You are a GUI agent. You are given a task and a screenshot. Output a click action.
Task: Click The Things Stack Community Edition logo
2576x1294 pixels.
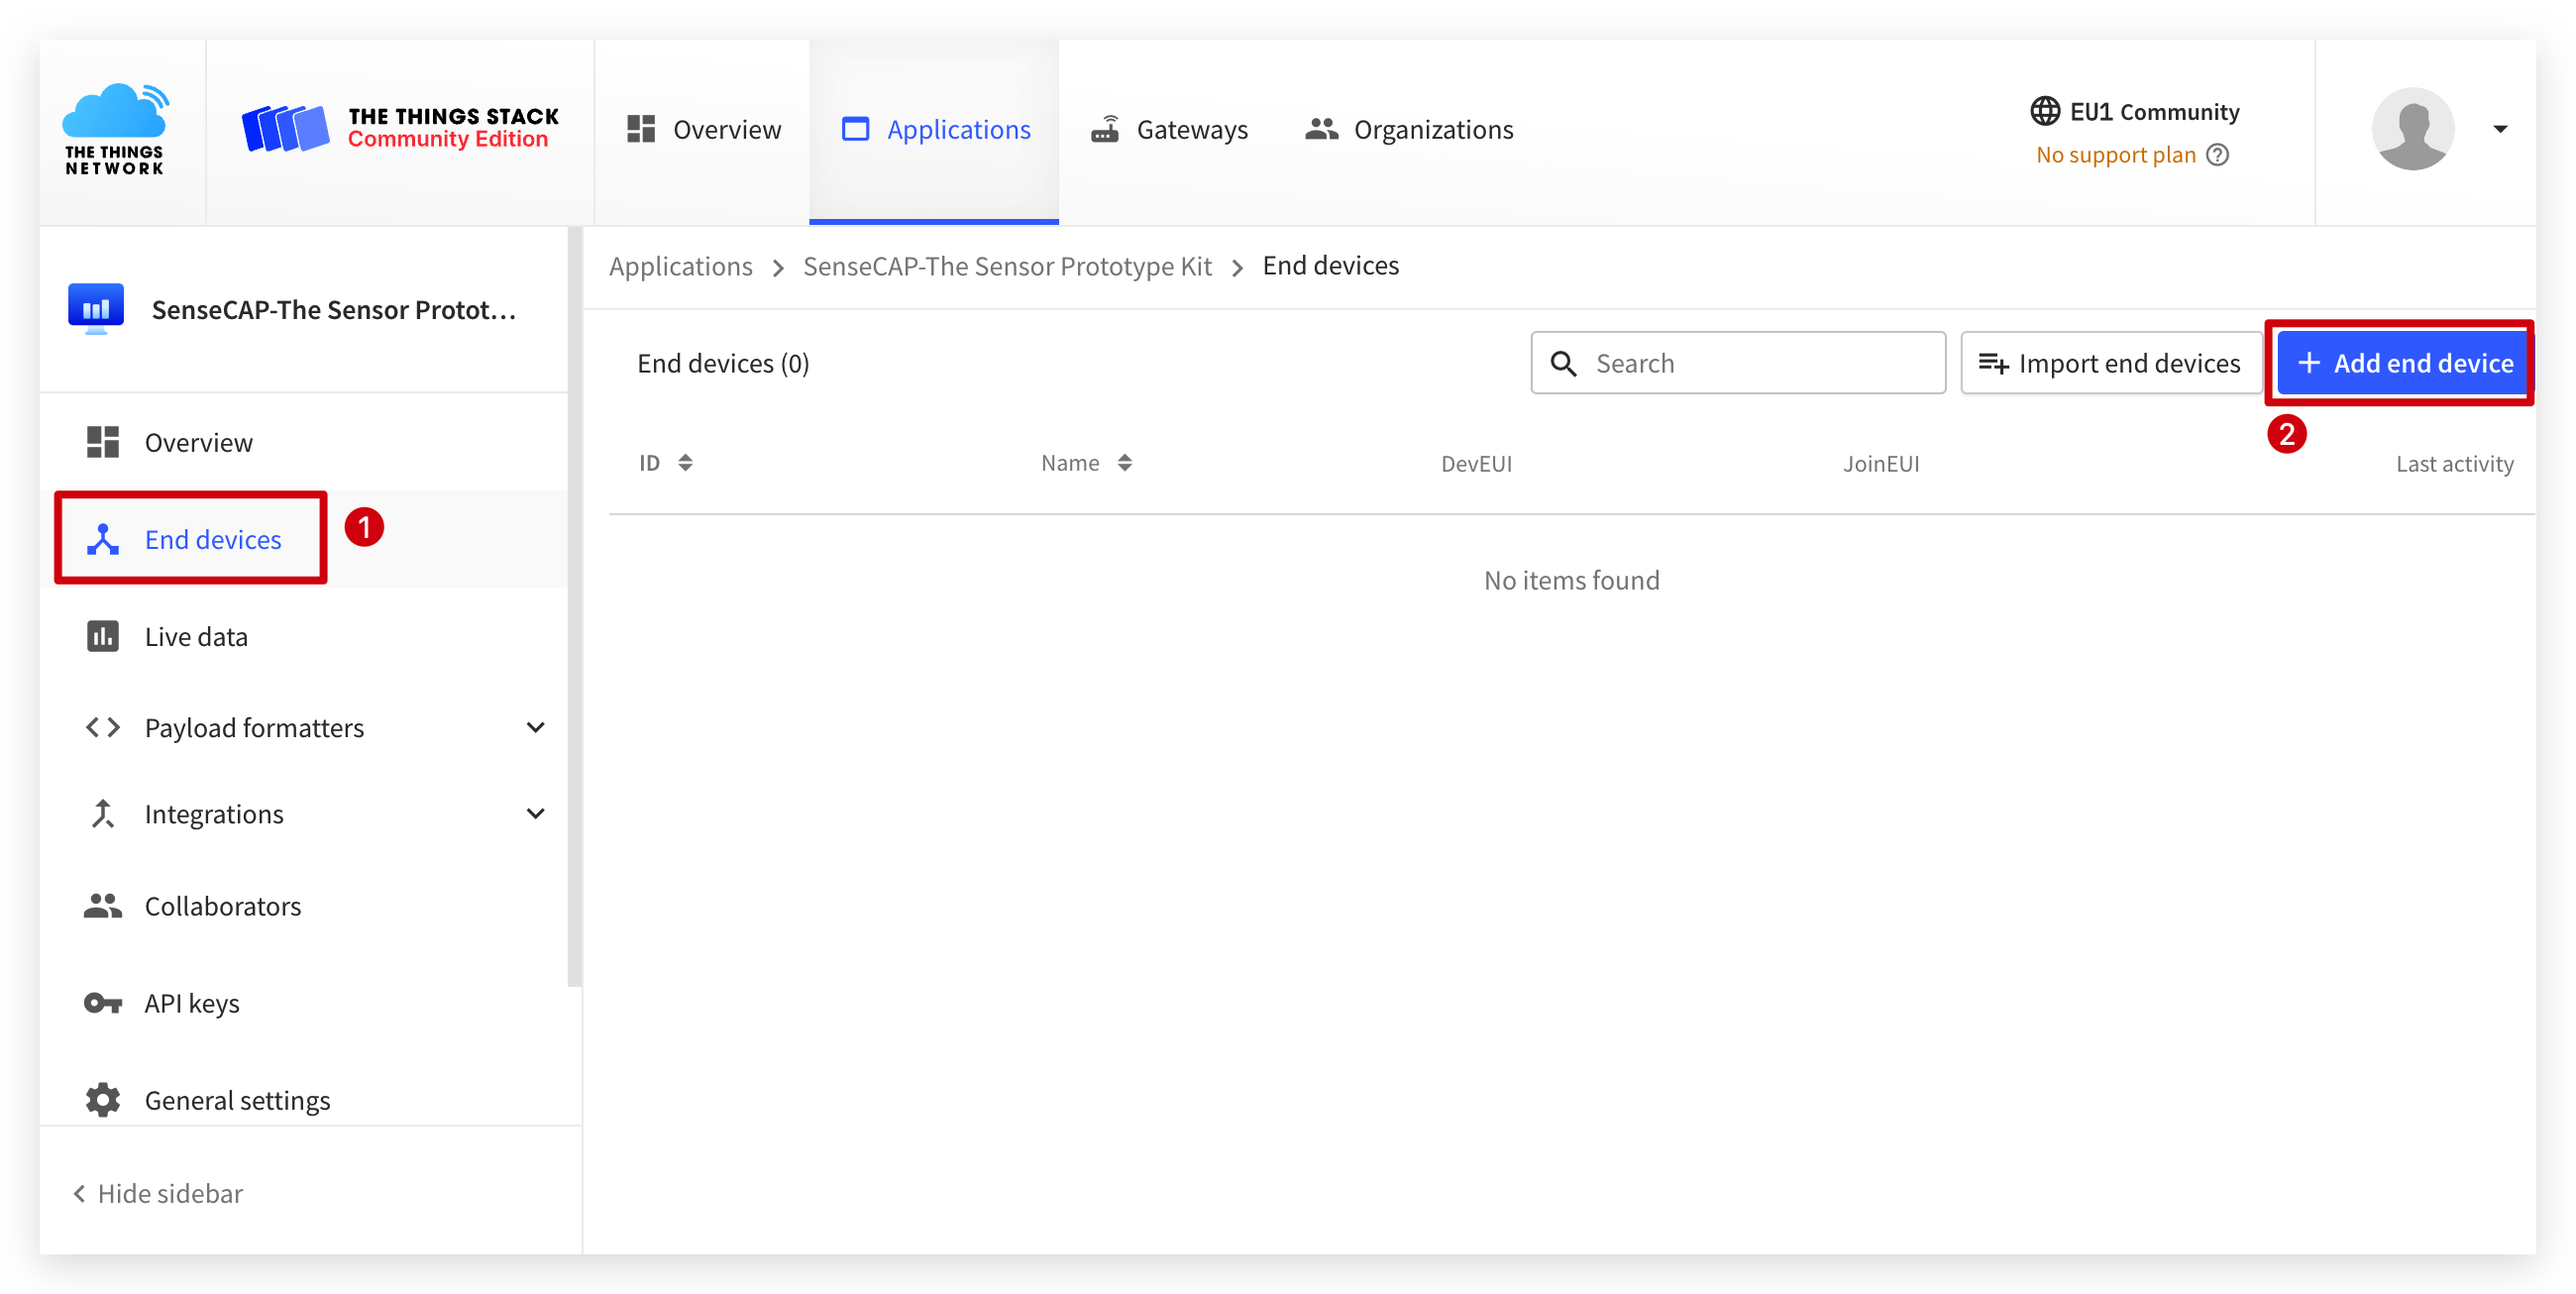(400, 129)
